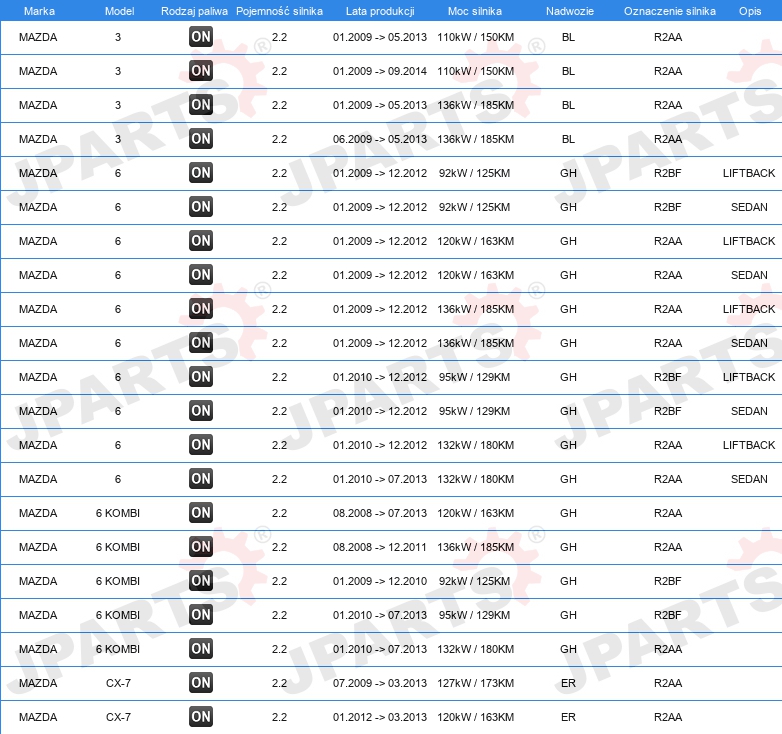Screen dimensions: 782x734
Task: Click ON icon in Mazda 6 92kW LIFTBACK row
Action: (201, 173)
